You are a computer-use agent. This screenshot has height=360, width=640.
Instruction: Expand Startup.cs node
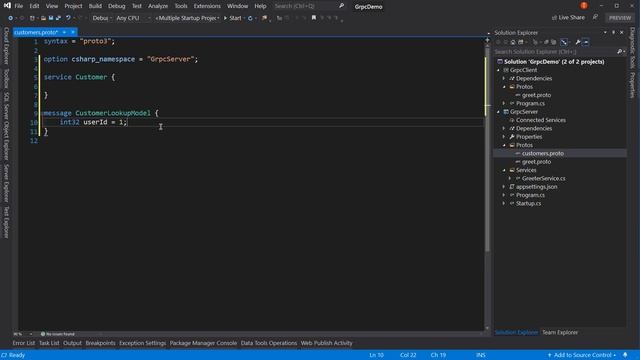pyautogui.click(x=504, y=203)
